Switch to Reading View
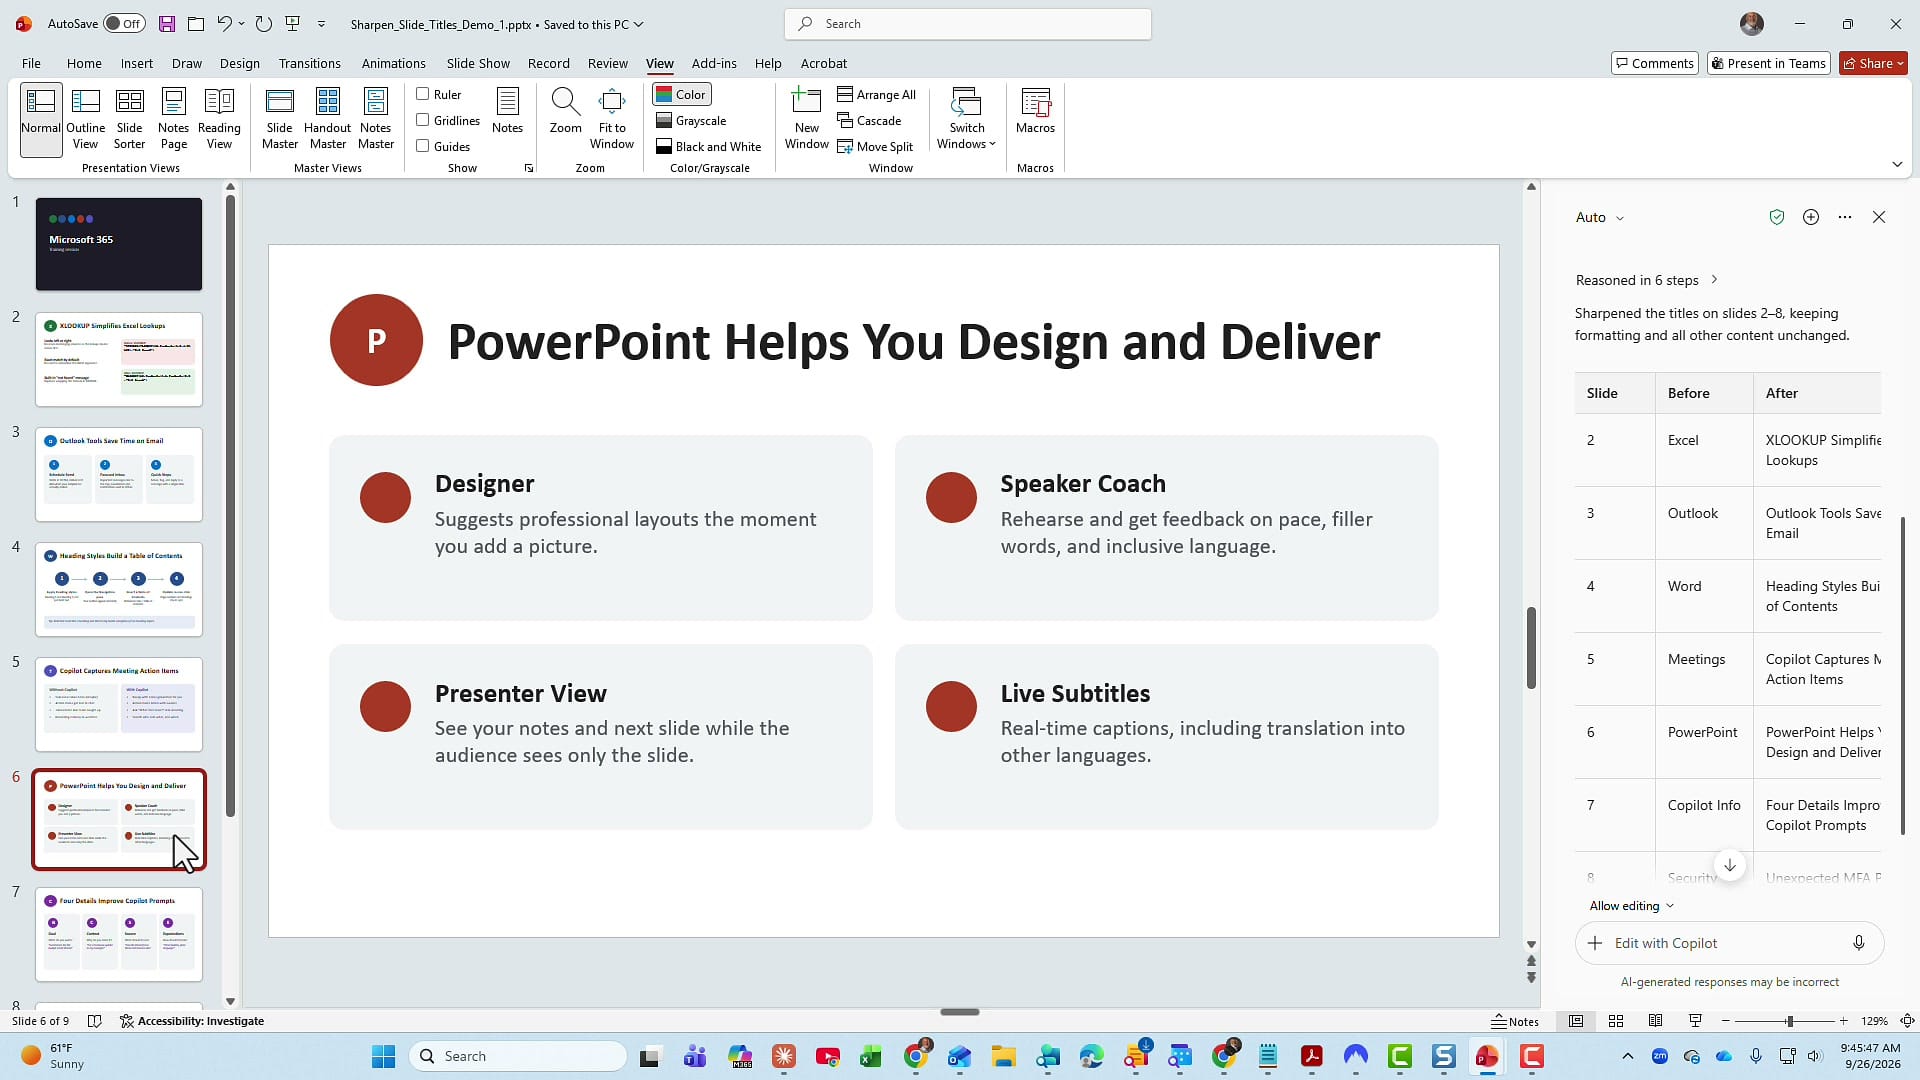This screenshot has height=1080, width=1920. (x=219, y=119)
